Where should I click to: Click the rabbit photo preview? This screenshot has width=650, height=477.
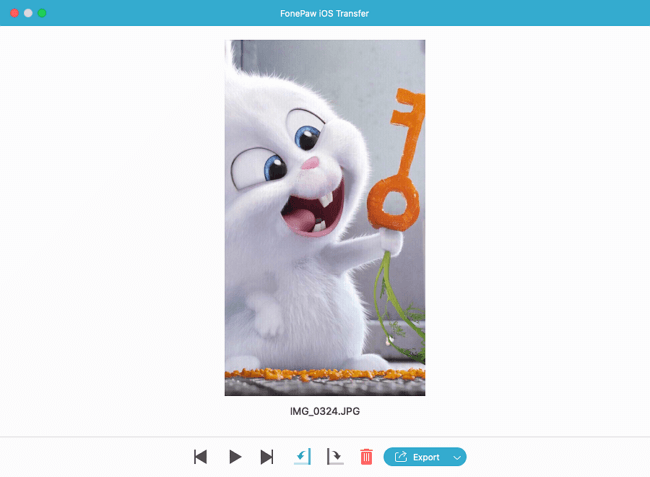pyautogui.click(x=325, y=218)
